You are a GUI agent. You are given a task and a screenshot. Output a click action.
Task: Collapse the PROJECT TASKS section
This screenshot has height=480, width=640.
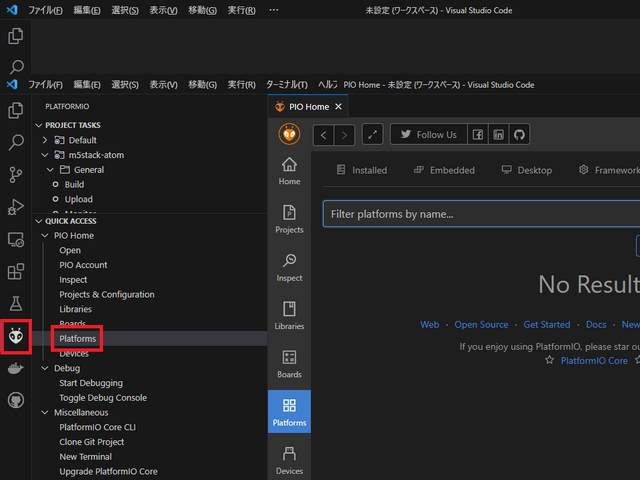pyautogui.click(x=39, y=125)
